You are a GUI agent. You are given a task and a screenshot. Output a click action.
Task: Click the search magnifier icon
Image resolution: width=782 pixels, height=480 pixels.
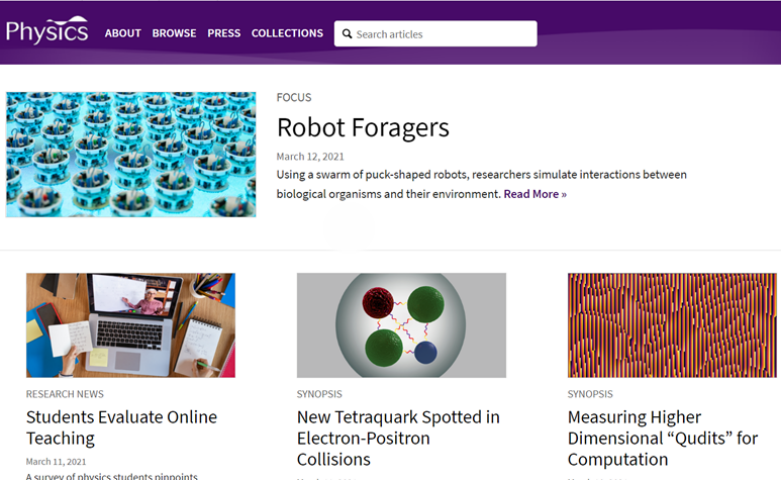pyautogui.click(x=347, y=34)
